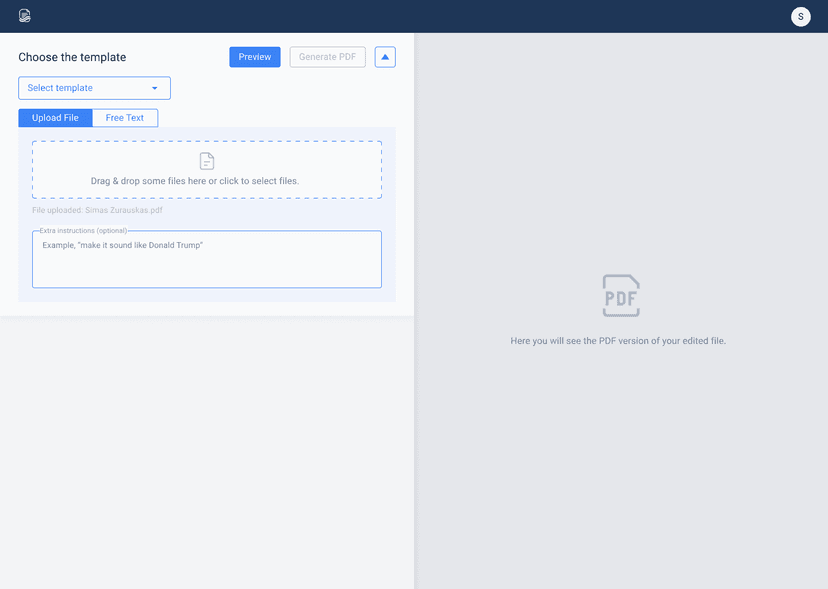Click the Generate PDF button
Viewport: 828px width, 589px height.
(x=327, y=57)
